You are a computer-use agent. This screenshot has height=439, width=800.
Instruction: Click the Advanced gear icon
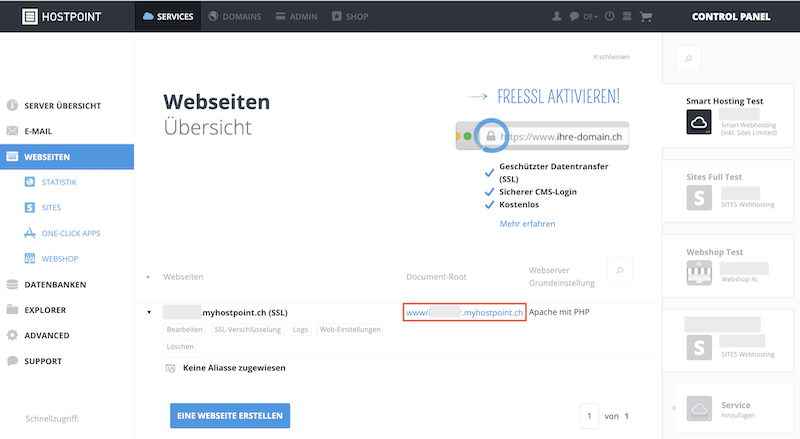click(12, 335)
